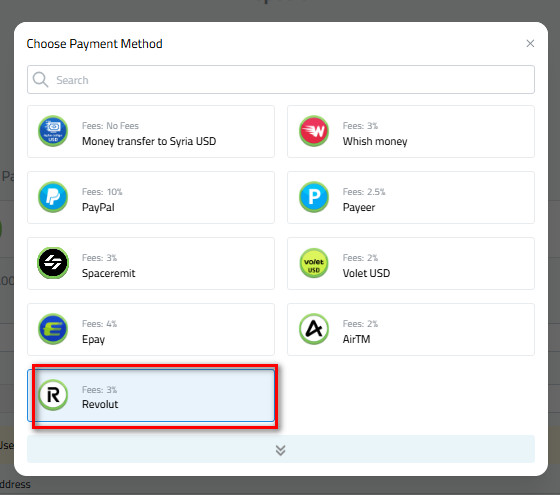Click the 'Fees: 2.5%' label on Payeer
The image size is (560, 495).
364,192
